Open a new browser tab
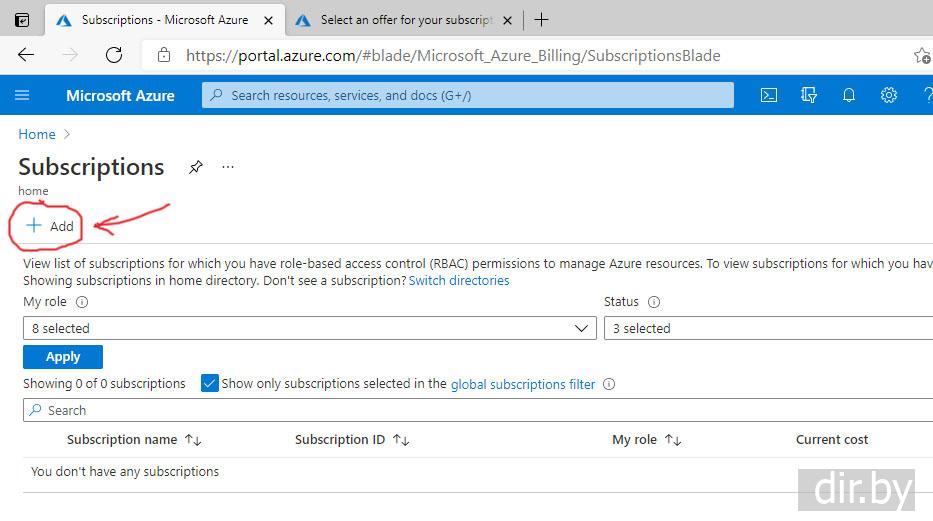This screenshot has width=933, height=521. 541,20
